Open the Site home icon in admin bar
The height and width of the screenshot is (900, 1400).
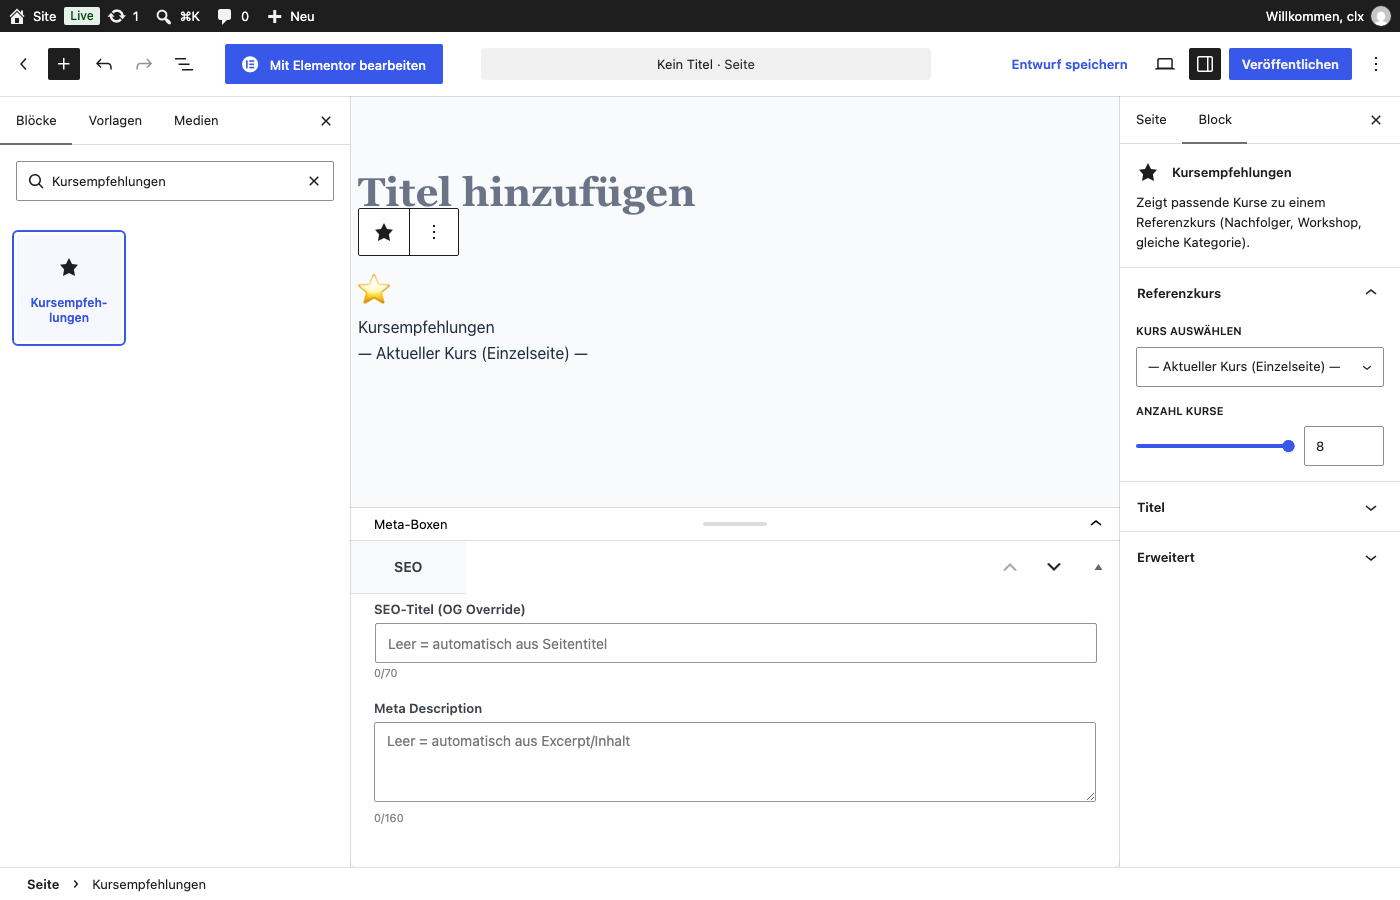[17, 16]
